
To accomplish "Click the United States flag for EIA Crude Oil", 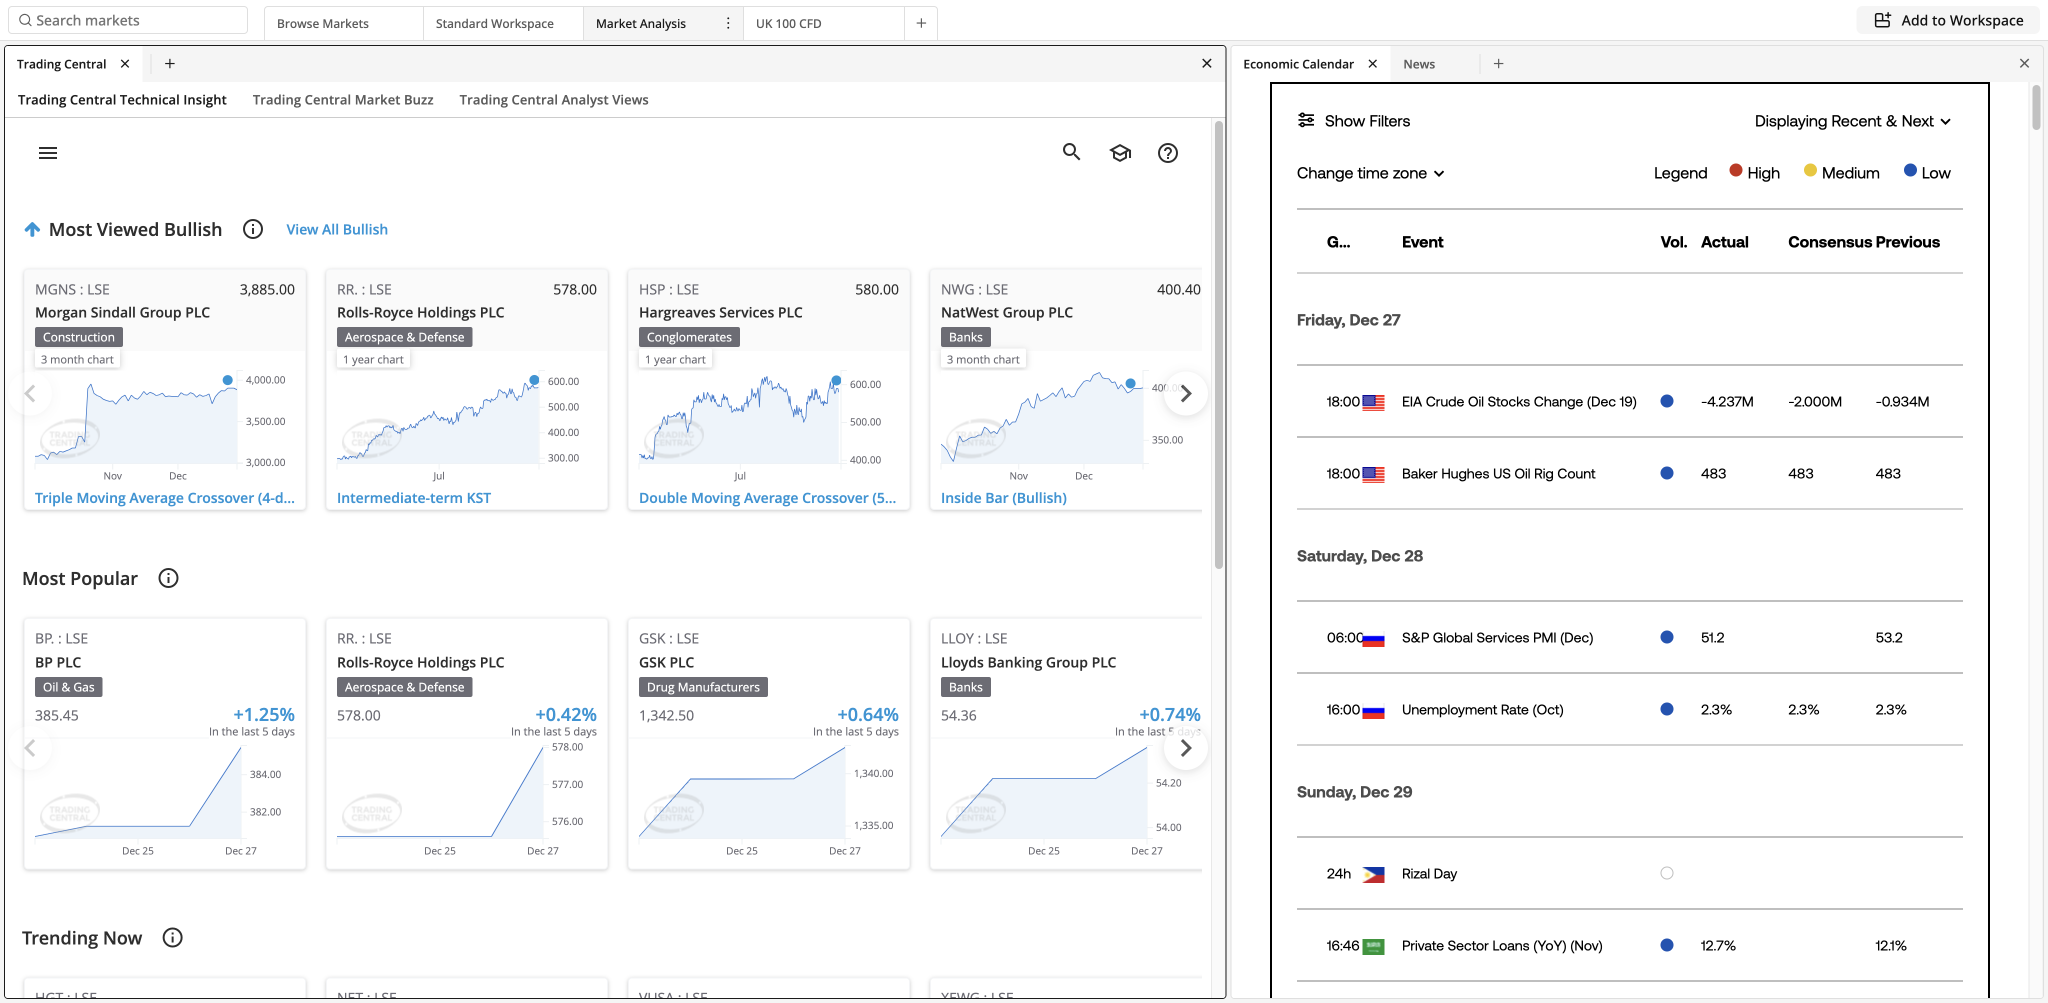I will pos(1374,402).
